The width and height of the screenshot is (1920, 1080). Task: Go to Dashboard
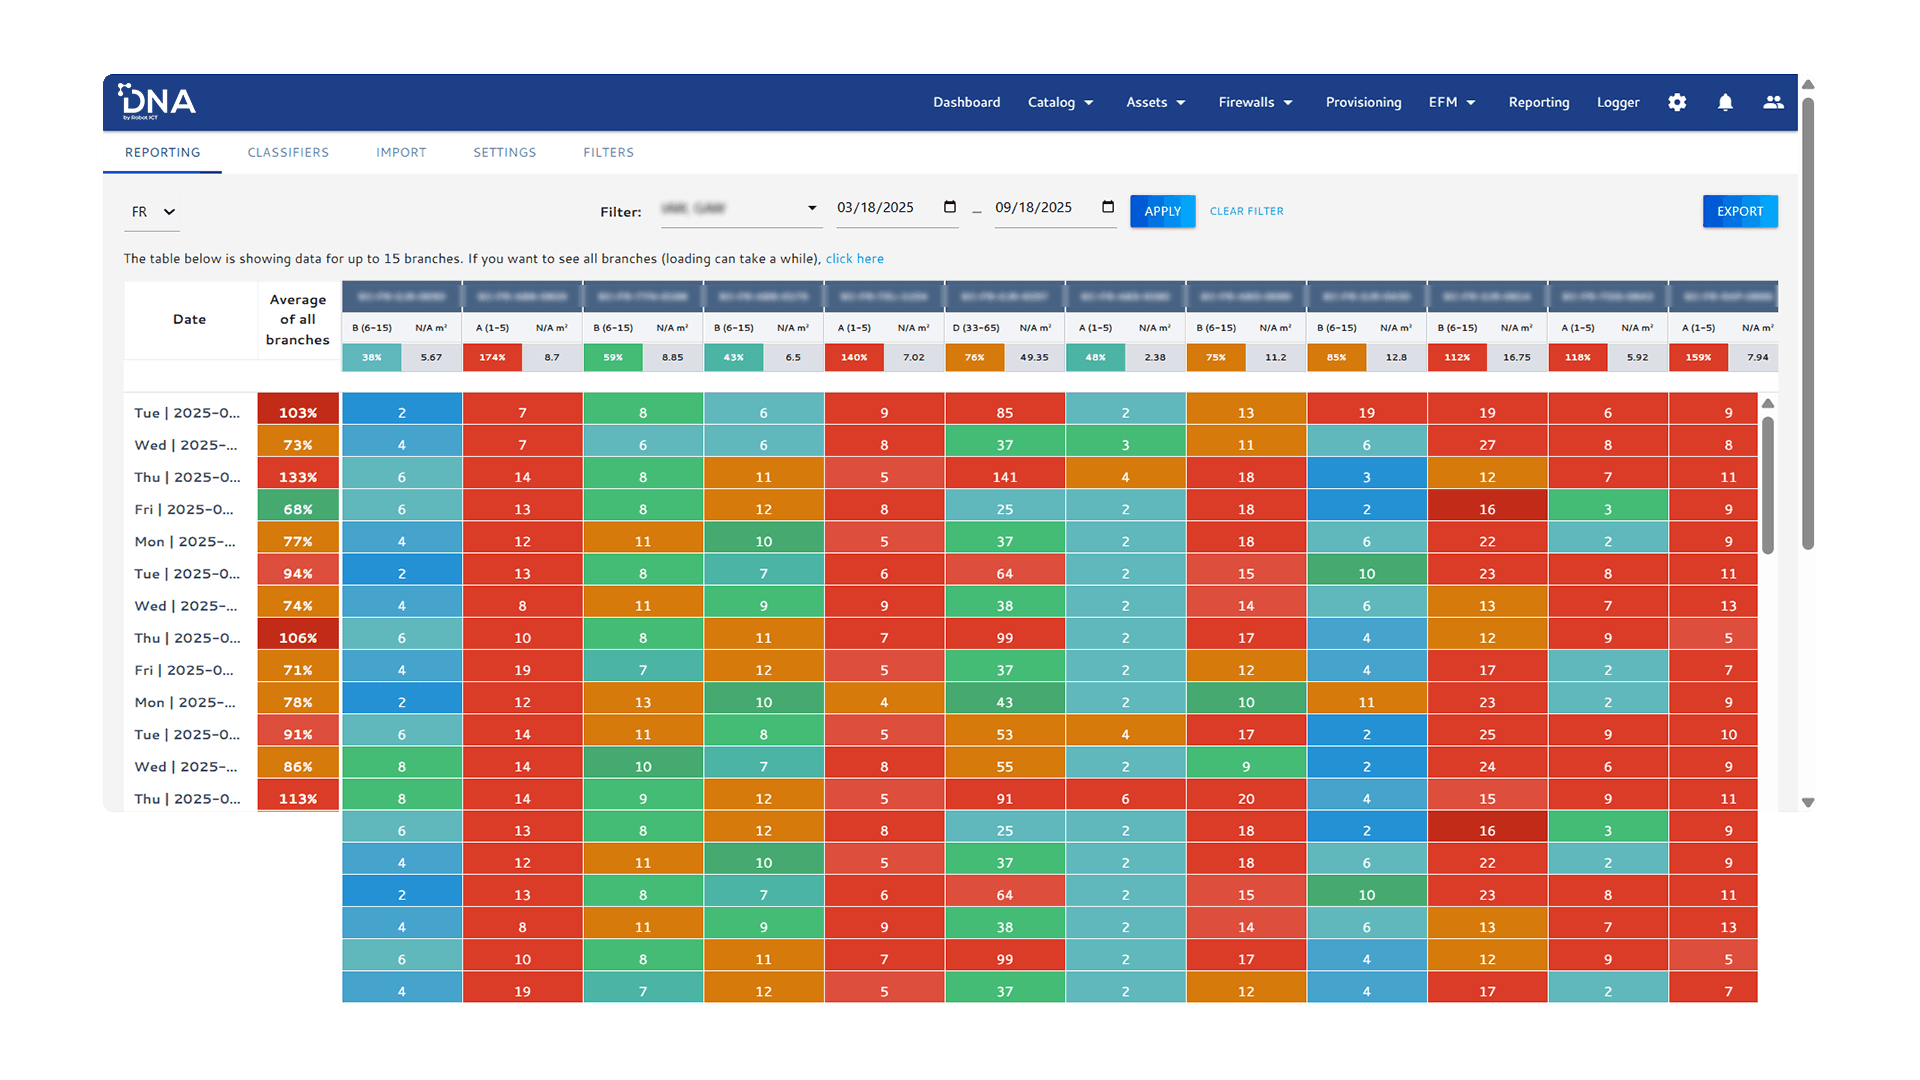point(966,102)
